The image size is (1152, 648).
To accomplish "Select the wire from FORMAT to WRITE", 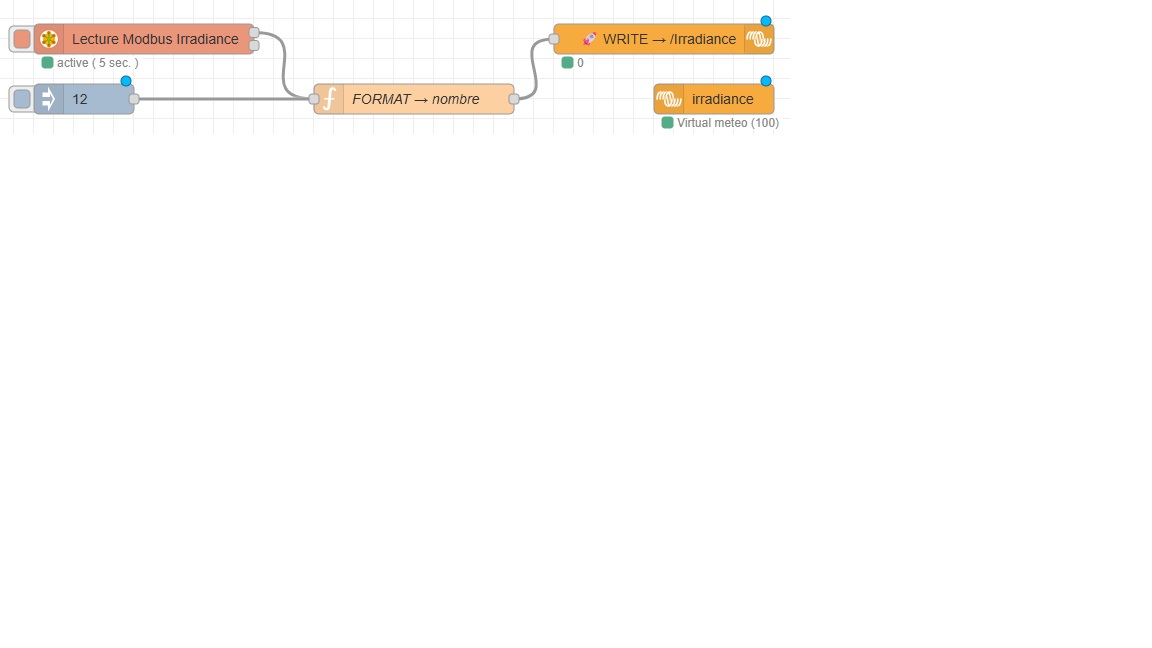I will [x=534, y=69].
